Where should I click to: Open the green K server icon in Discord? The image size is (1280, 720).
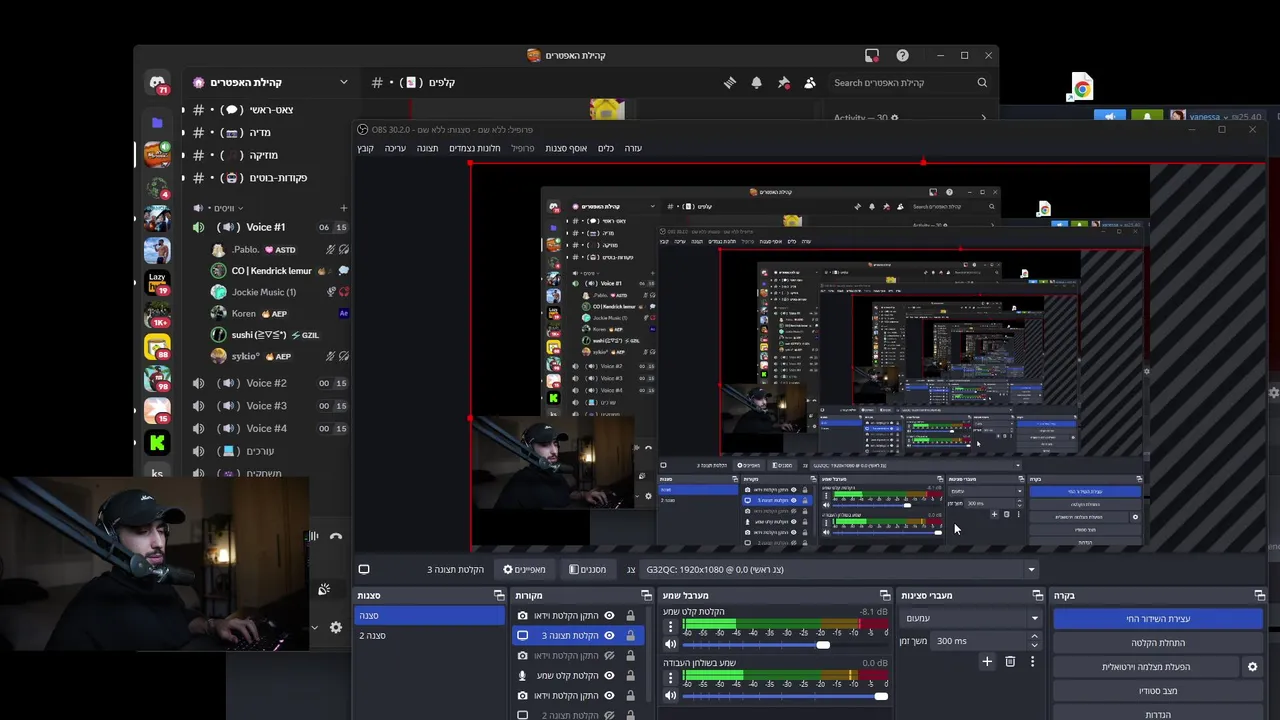pyautogui.click(x=157, y=441)
